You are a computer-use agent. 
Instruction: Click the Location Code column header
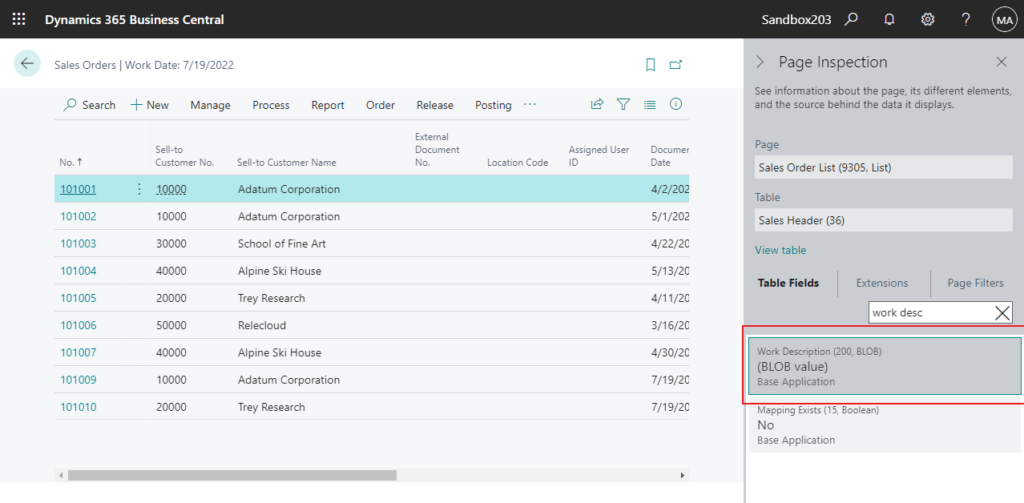pyautogui.click(x=517, y=163)
